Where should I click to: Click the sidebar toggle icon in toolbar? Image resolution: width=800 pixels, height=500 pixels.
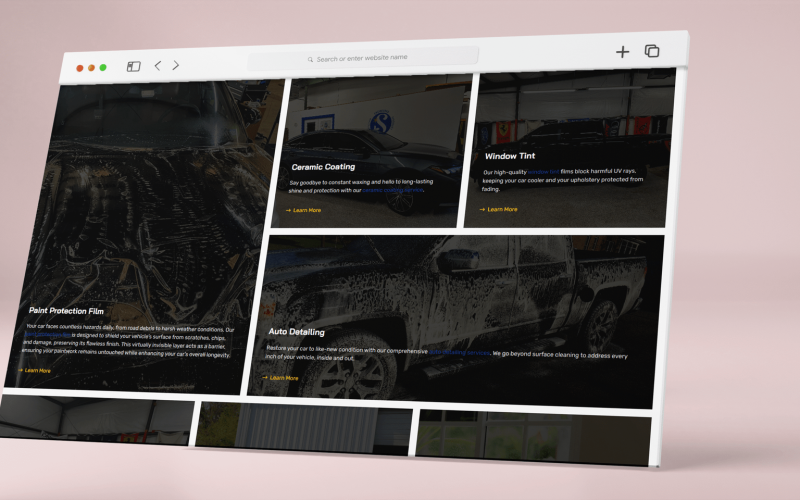133,66
